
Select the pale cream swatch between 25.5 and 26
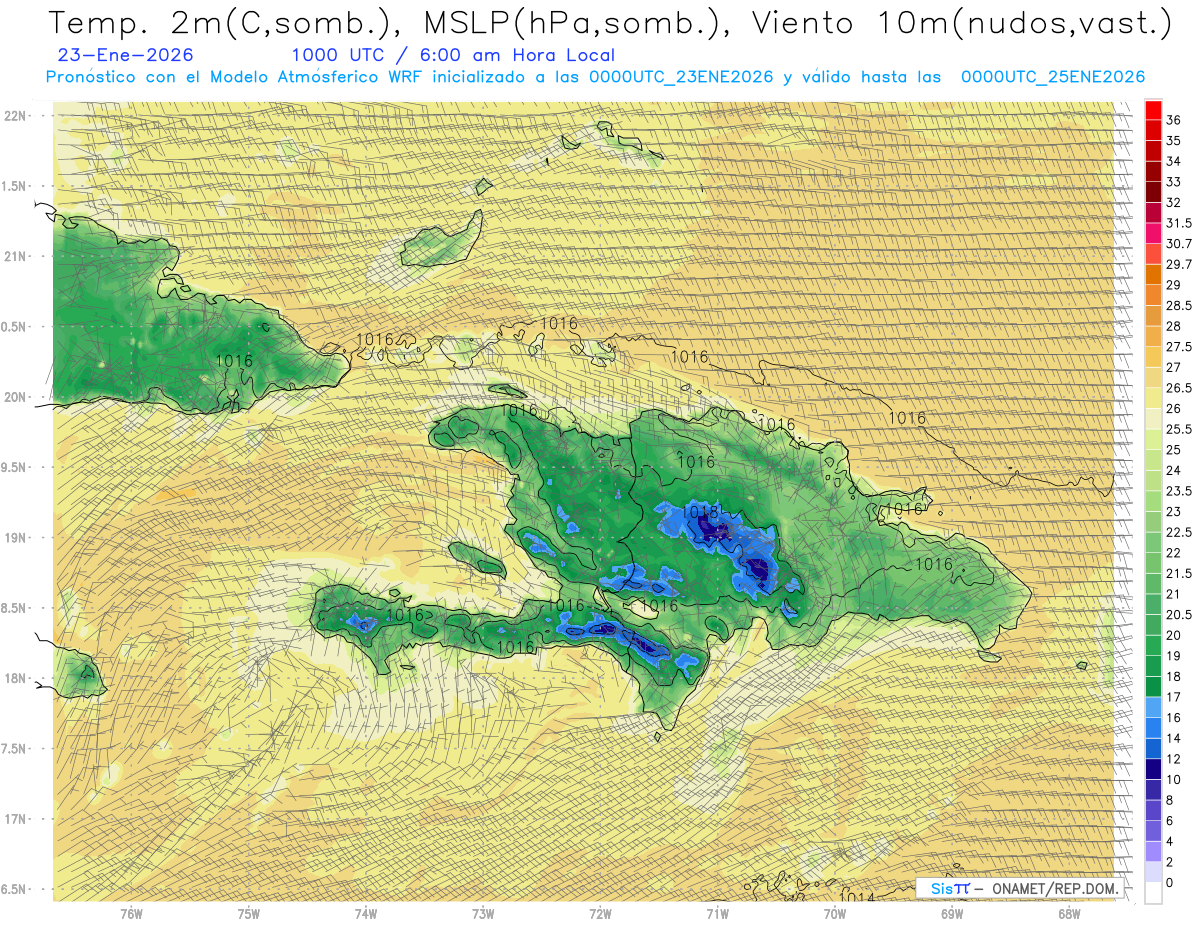1153,418
